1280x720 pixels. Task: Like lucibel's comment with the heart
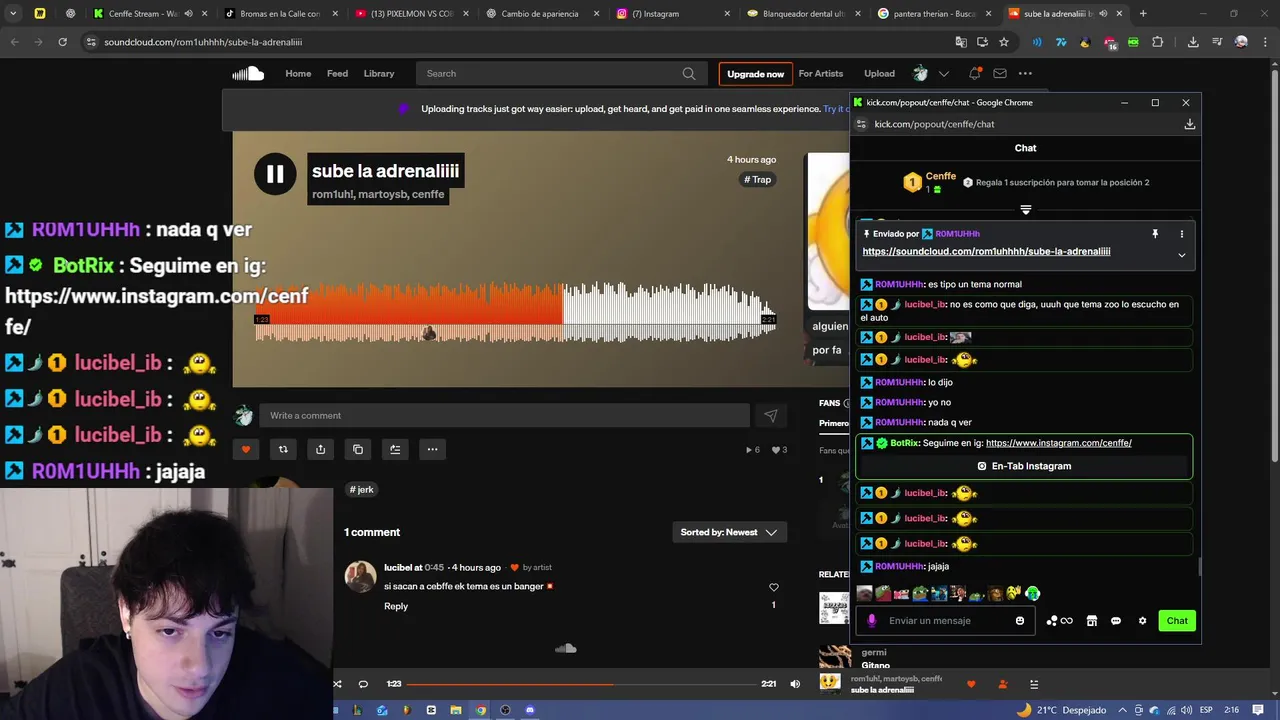773,587
